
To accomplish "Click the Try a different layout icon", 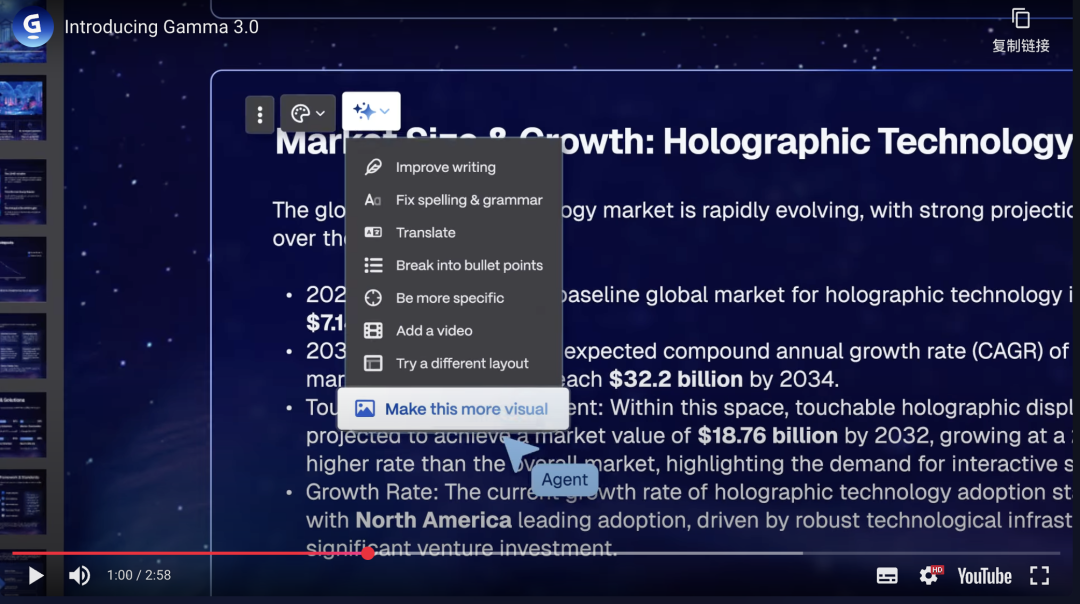I will (373, 363).
